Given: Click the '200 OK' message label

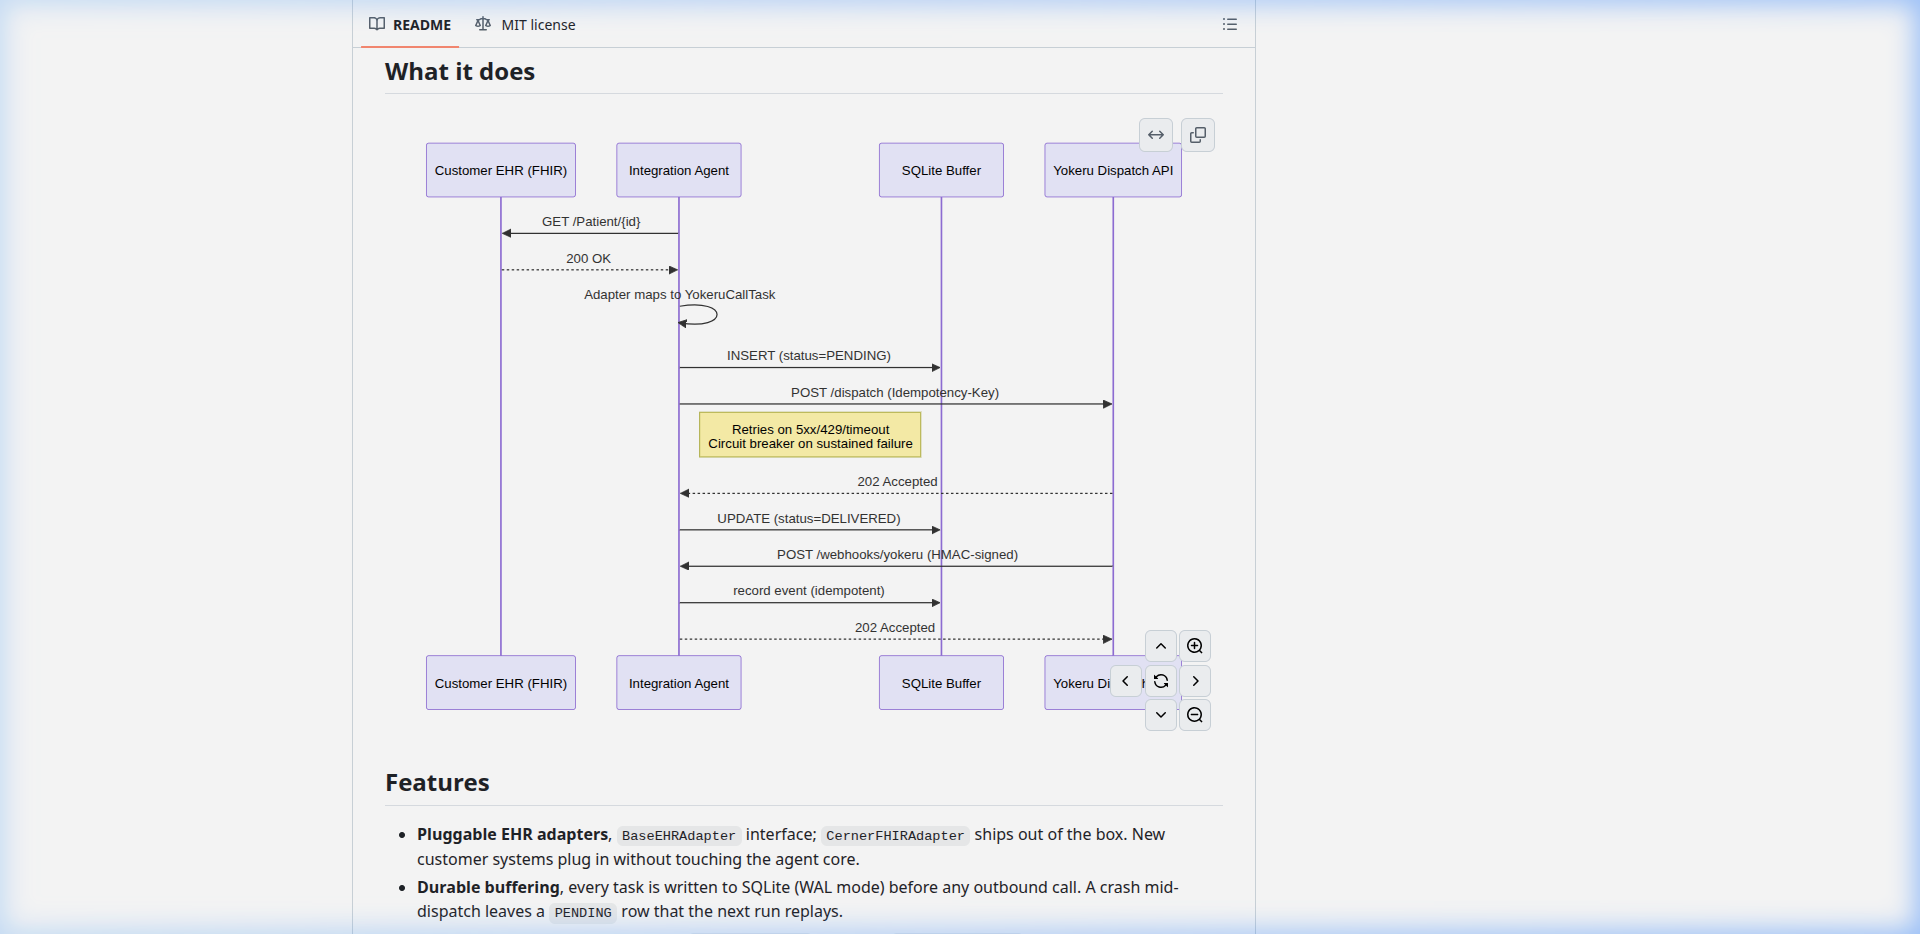Looking at the screenshot, I should 588,258.
